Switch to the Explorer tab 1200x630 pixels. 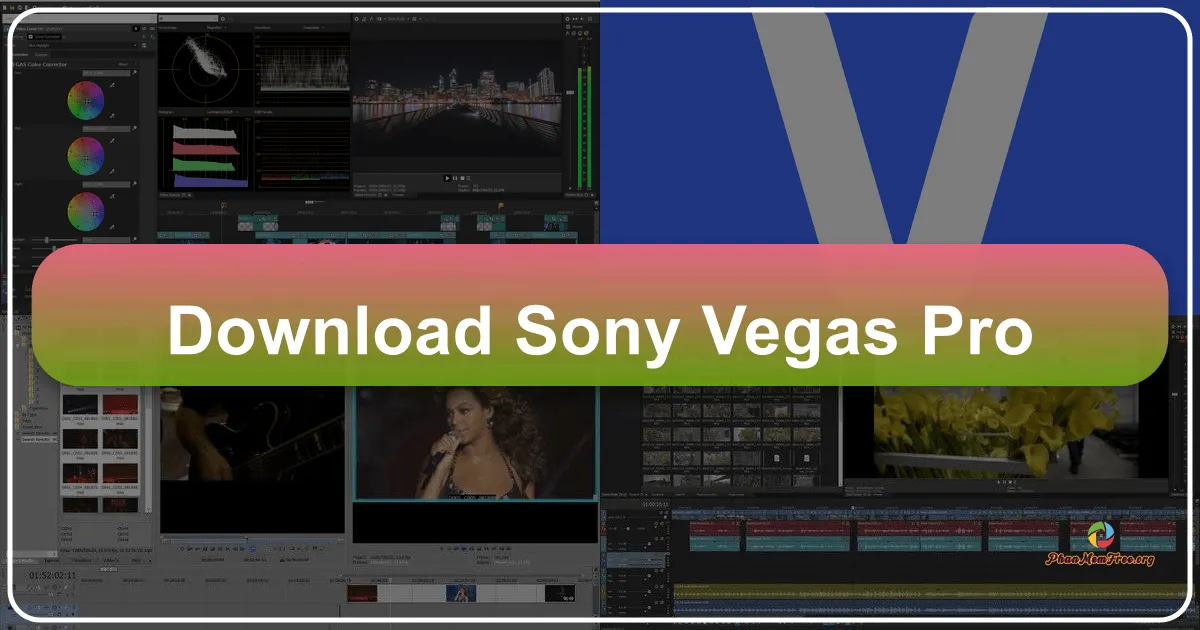click(x=52, y=560)
